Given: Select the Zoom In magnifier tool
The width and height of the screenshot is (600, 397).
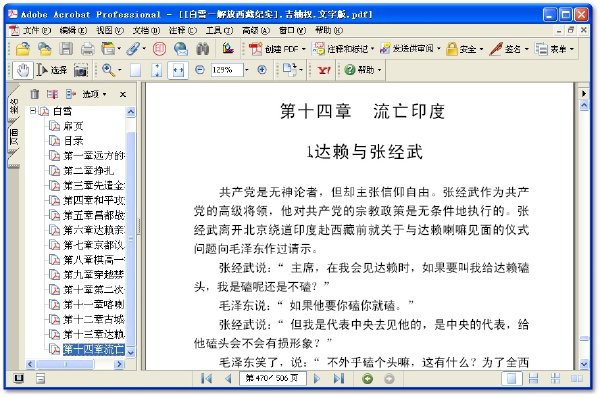Looking at the screenshot, I should (x=108, y=70).
